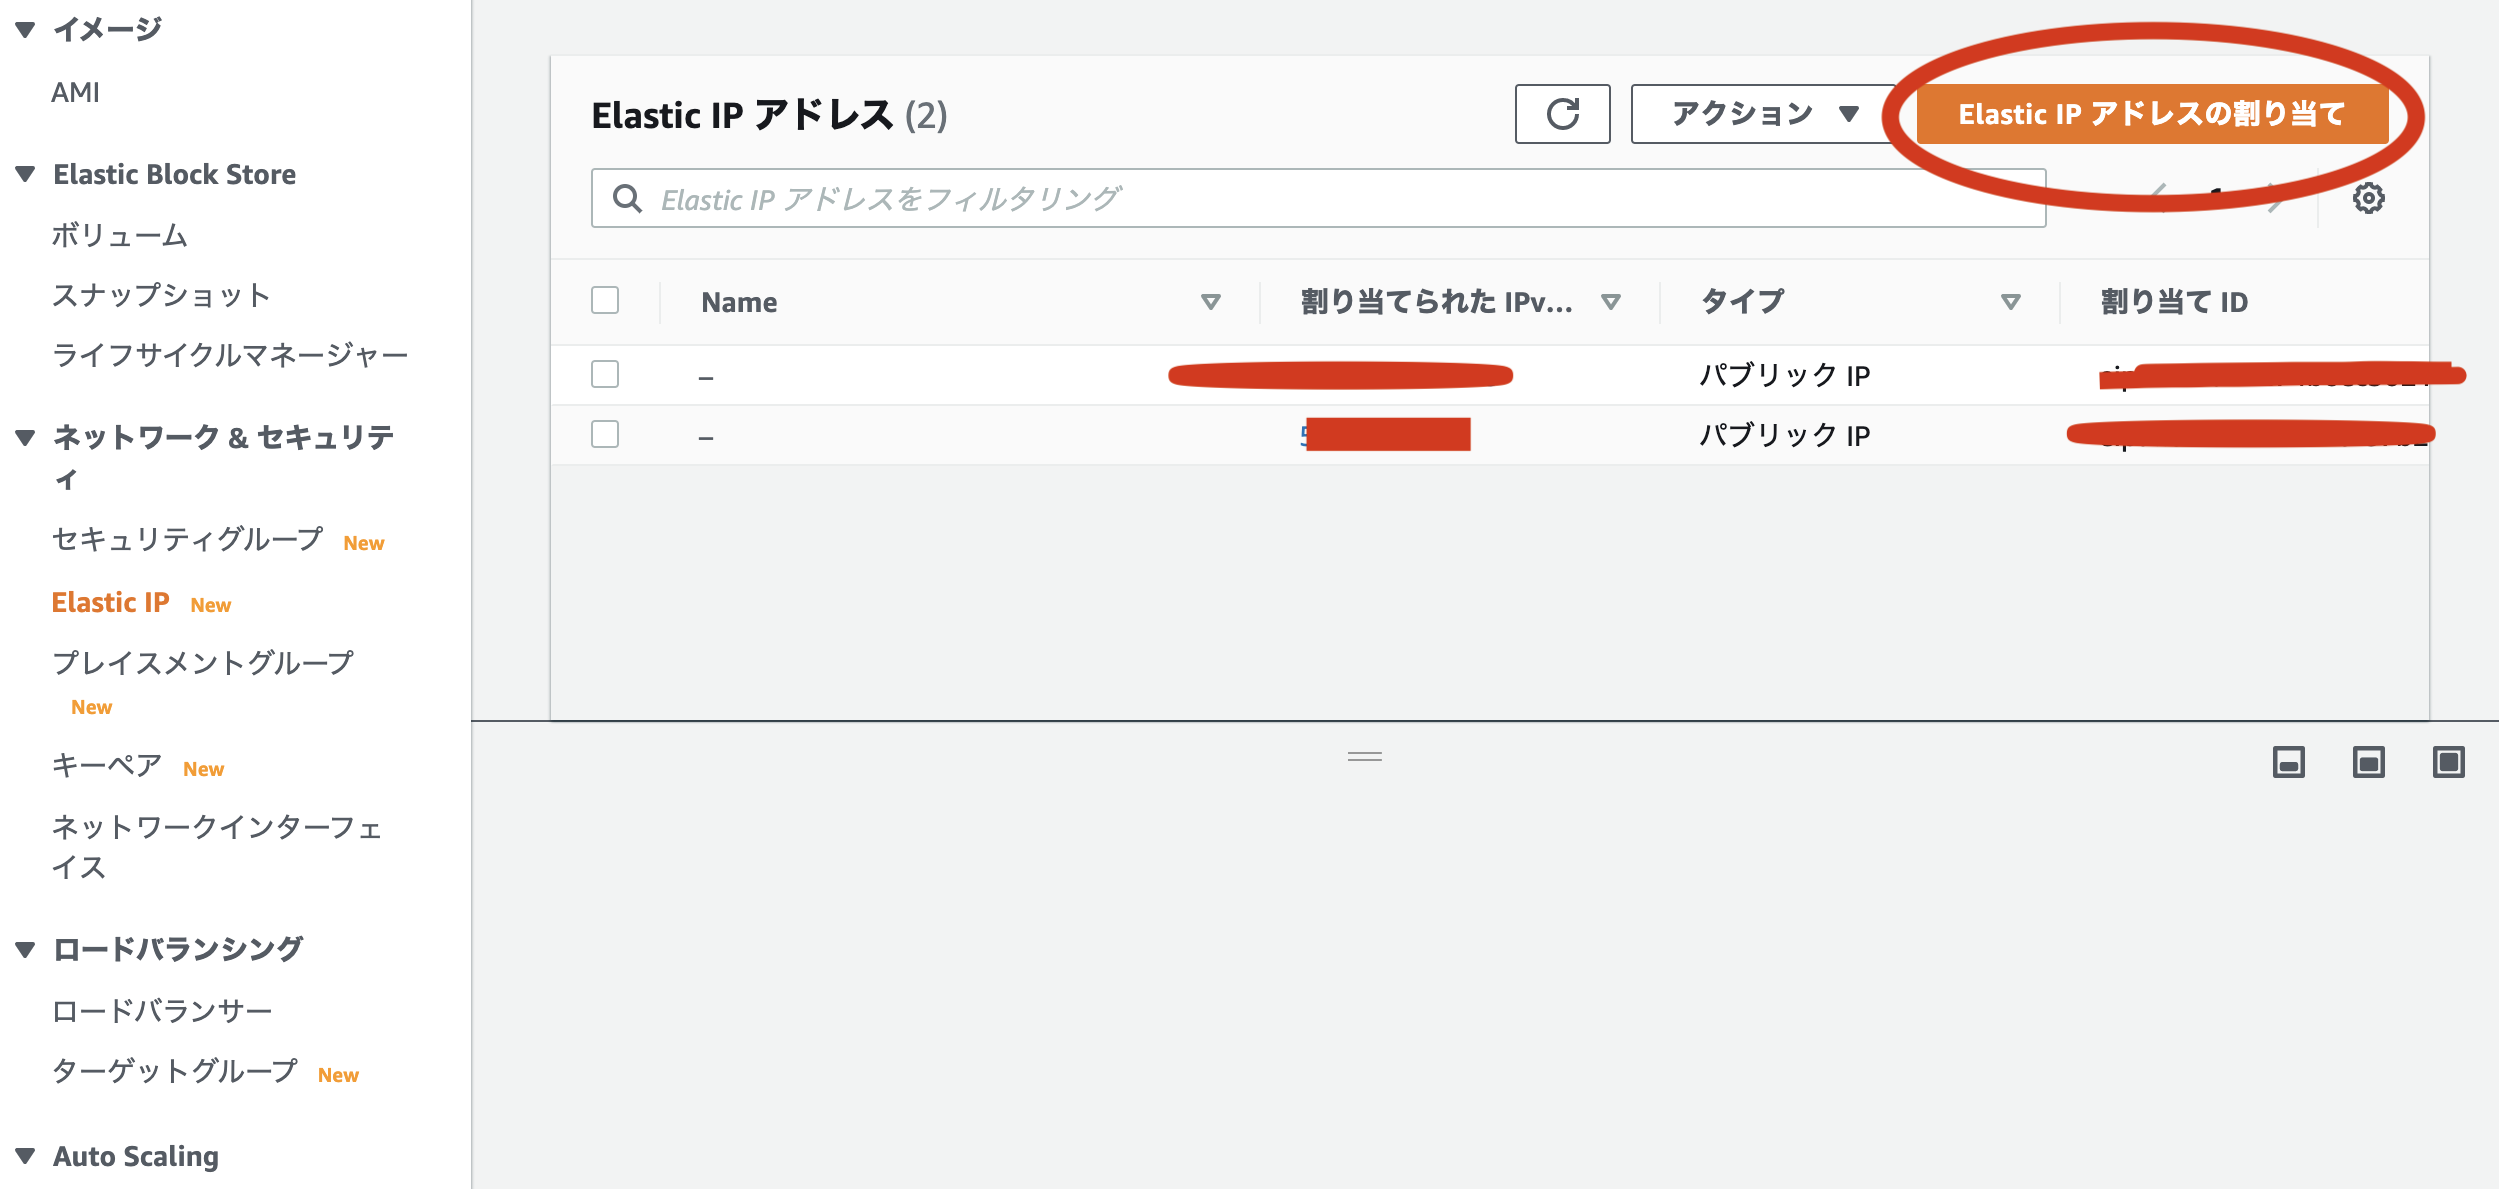Collapse the Elastic Block Store section
Screen dimensions: 2499x1189
(x=26, y=174)
